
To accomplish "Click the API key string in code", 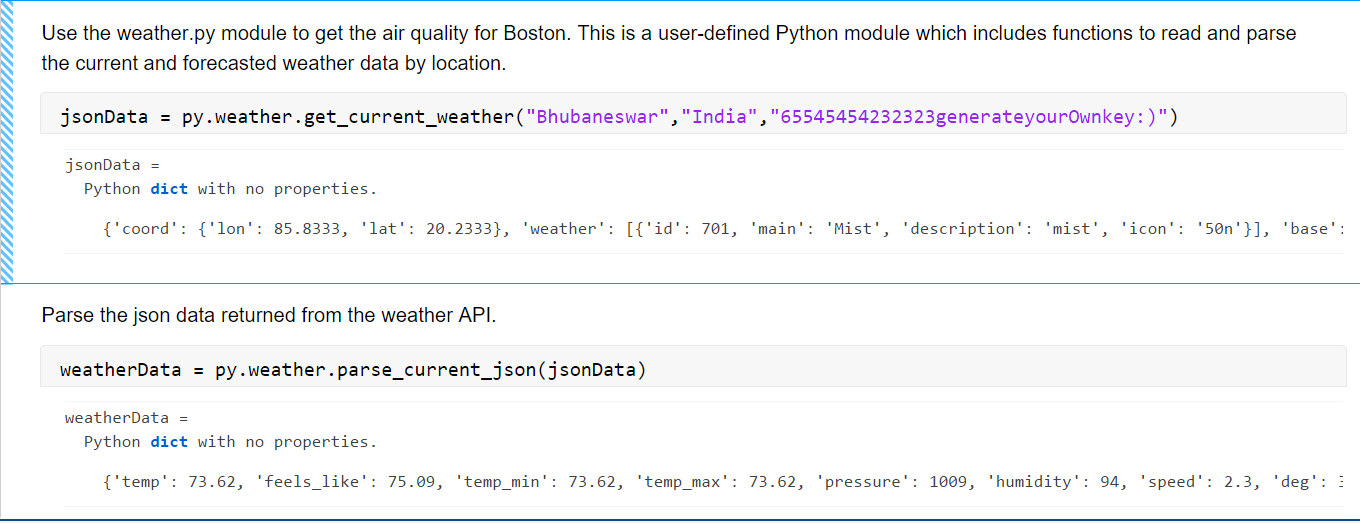I will pyautogui.click(x=969, y=116).
